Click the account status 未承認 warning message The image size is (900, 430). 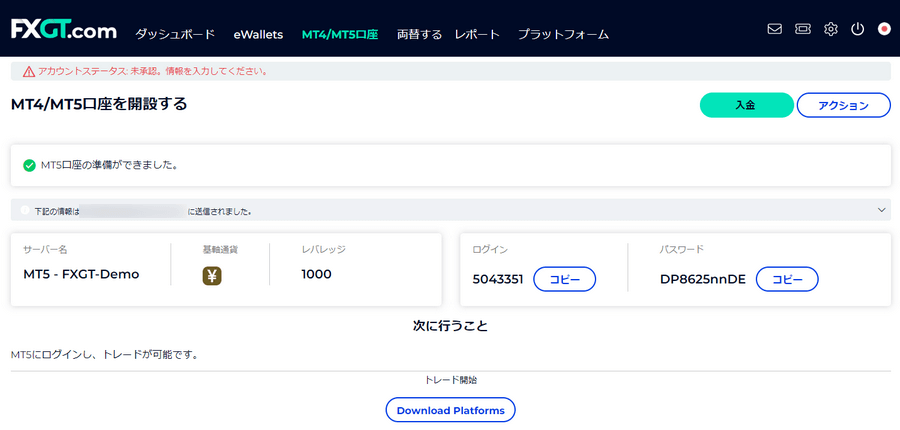tap(152, 72)
